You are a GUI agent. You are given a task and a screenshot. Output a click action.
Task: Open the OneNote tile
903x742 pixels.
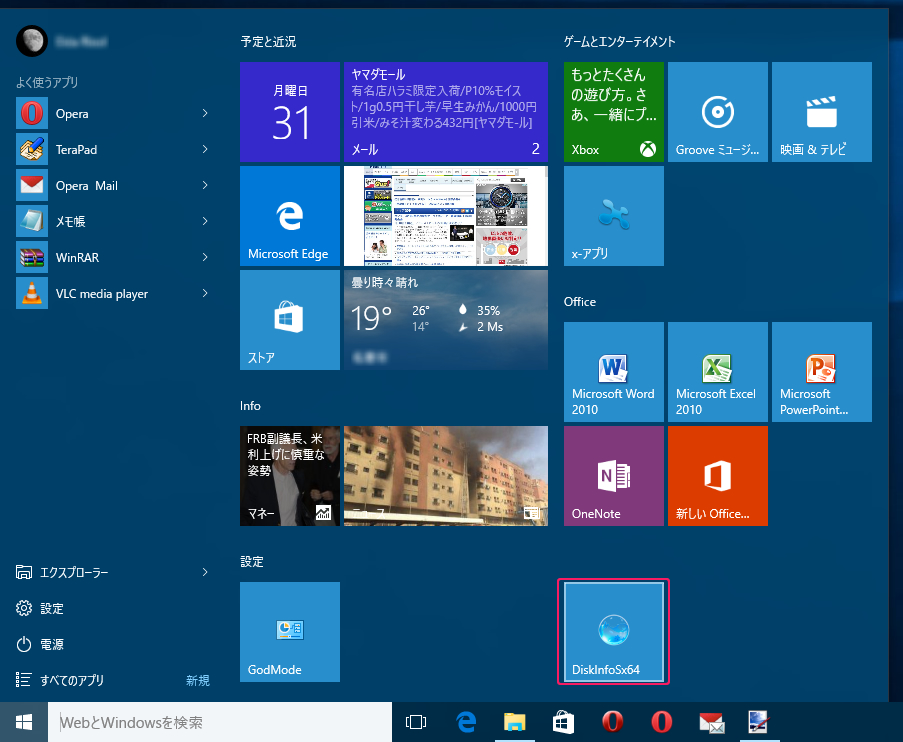point(614,476)
